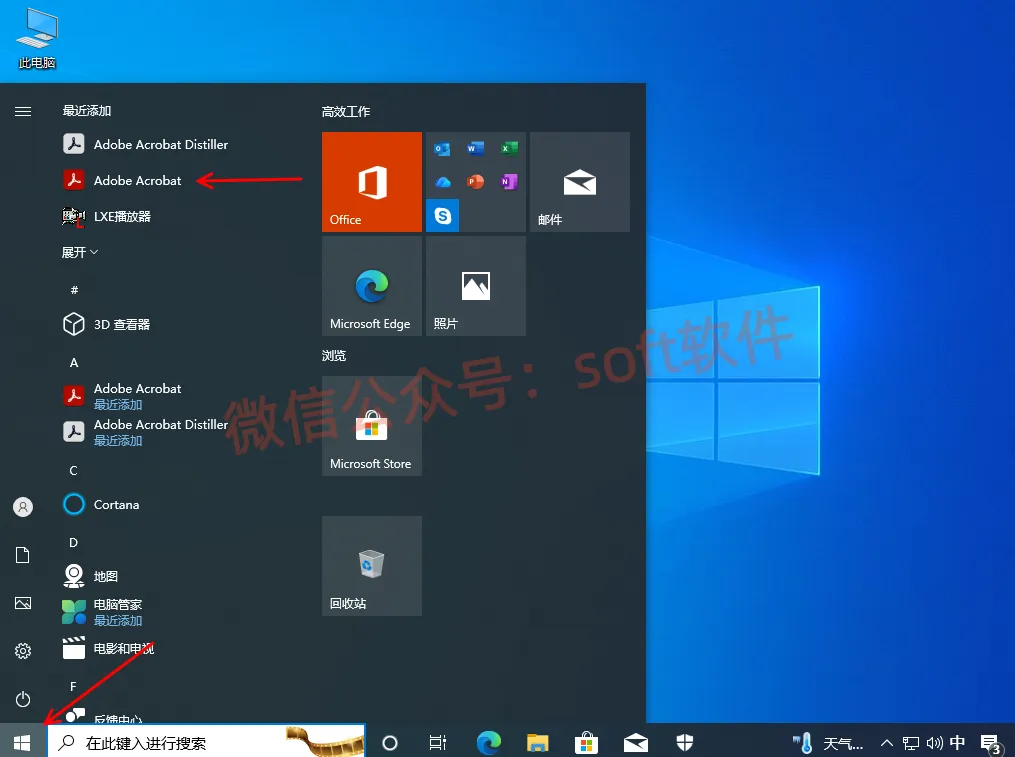
Task: Open LXE播放器 app
Action: click(x=107, y=216)
